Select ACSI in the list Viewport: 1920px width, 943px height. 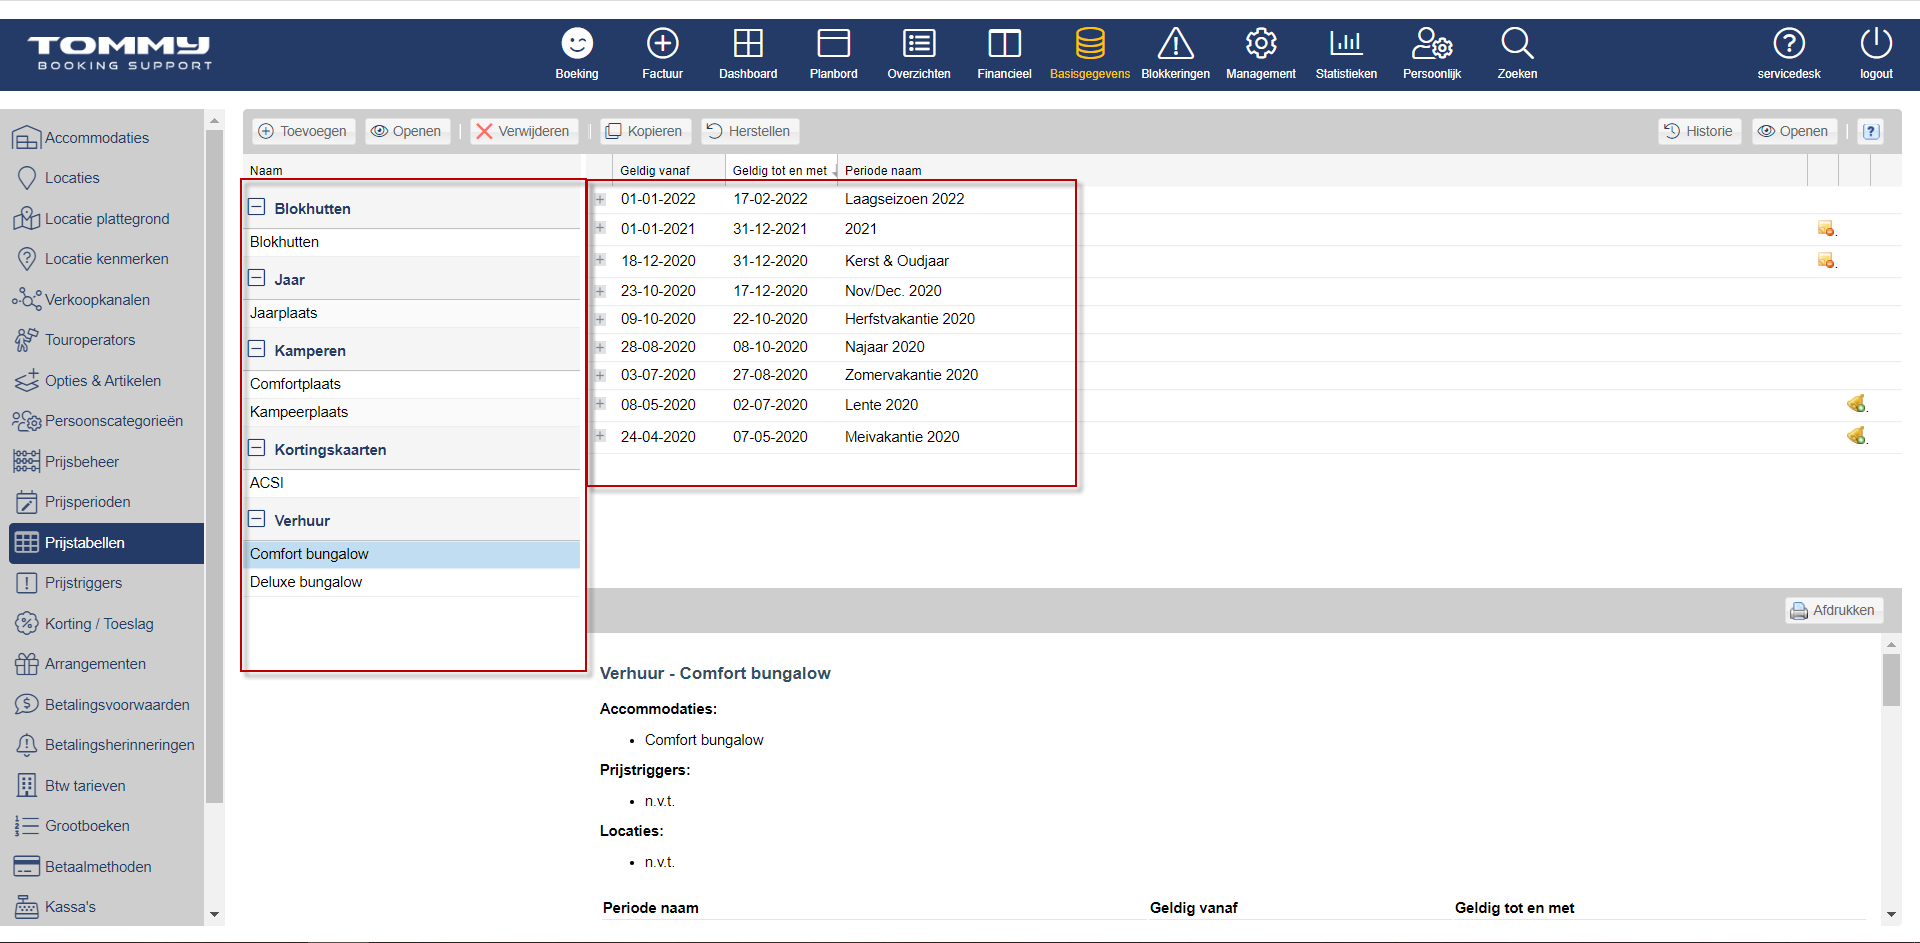(x=412, y=483)
